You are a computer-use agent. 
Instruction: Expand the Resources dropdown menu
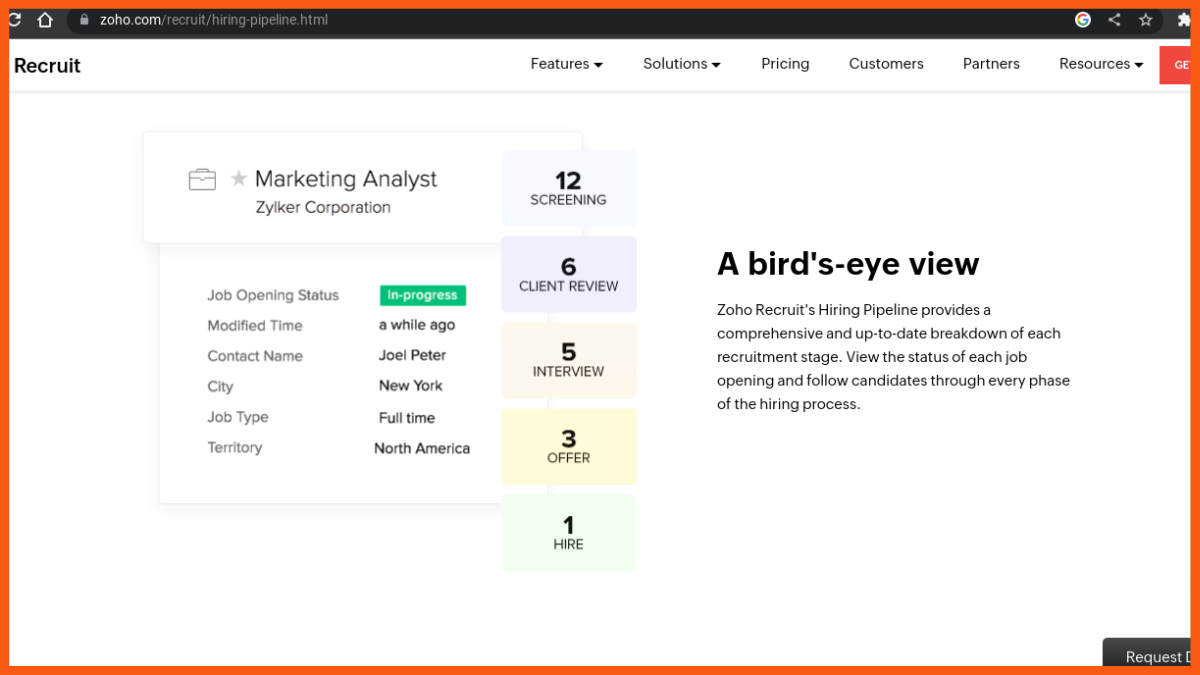(1100, 64)
